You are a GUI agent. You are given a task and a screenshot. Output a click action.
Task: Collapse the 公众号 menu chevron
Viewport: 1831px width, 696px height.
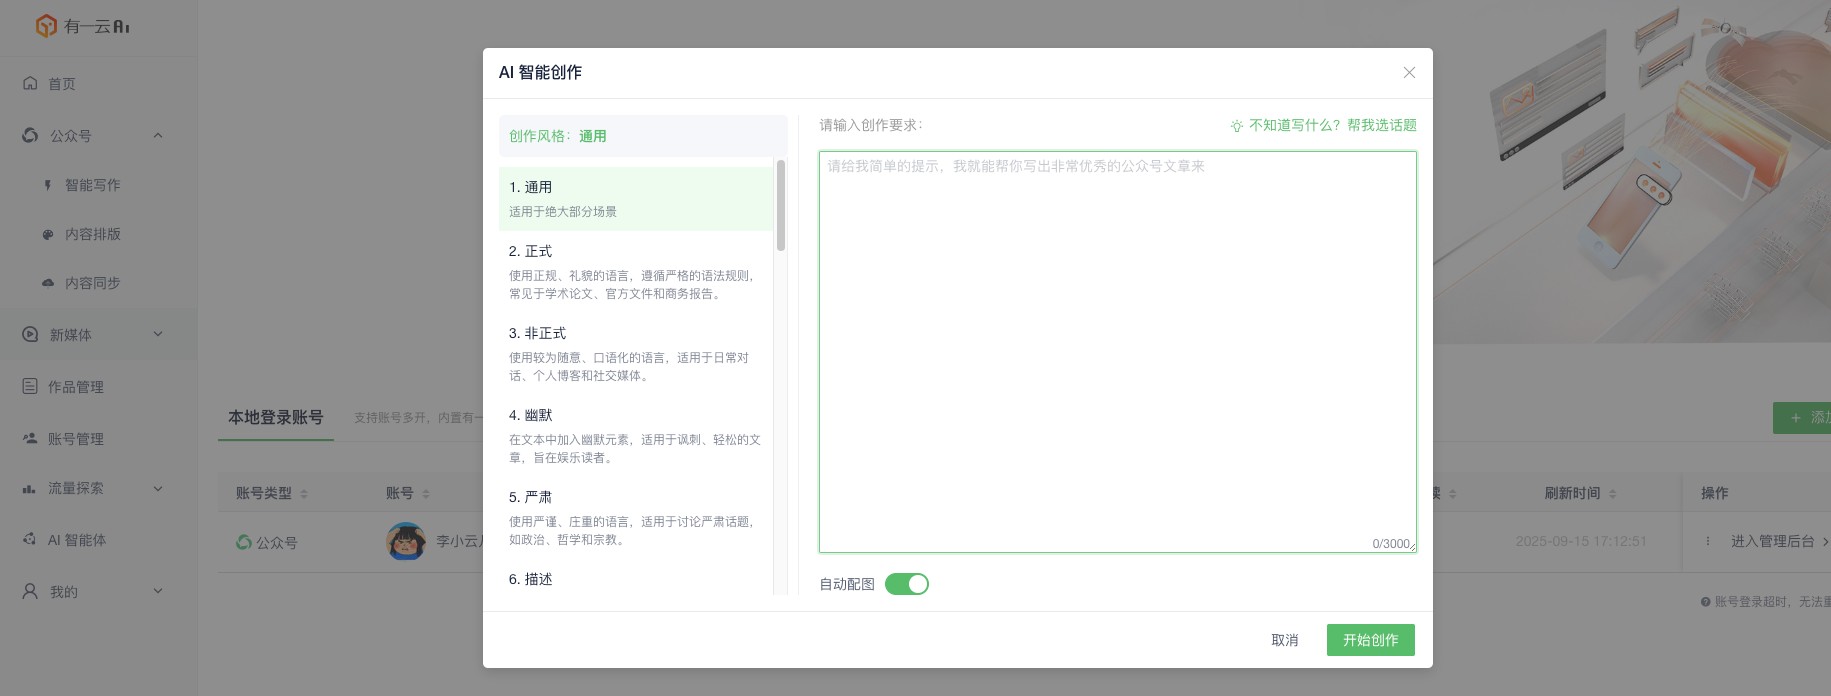(x=158, y=135)
